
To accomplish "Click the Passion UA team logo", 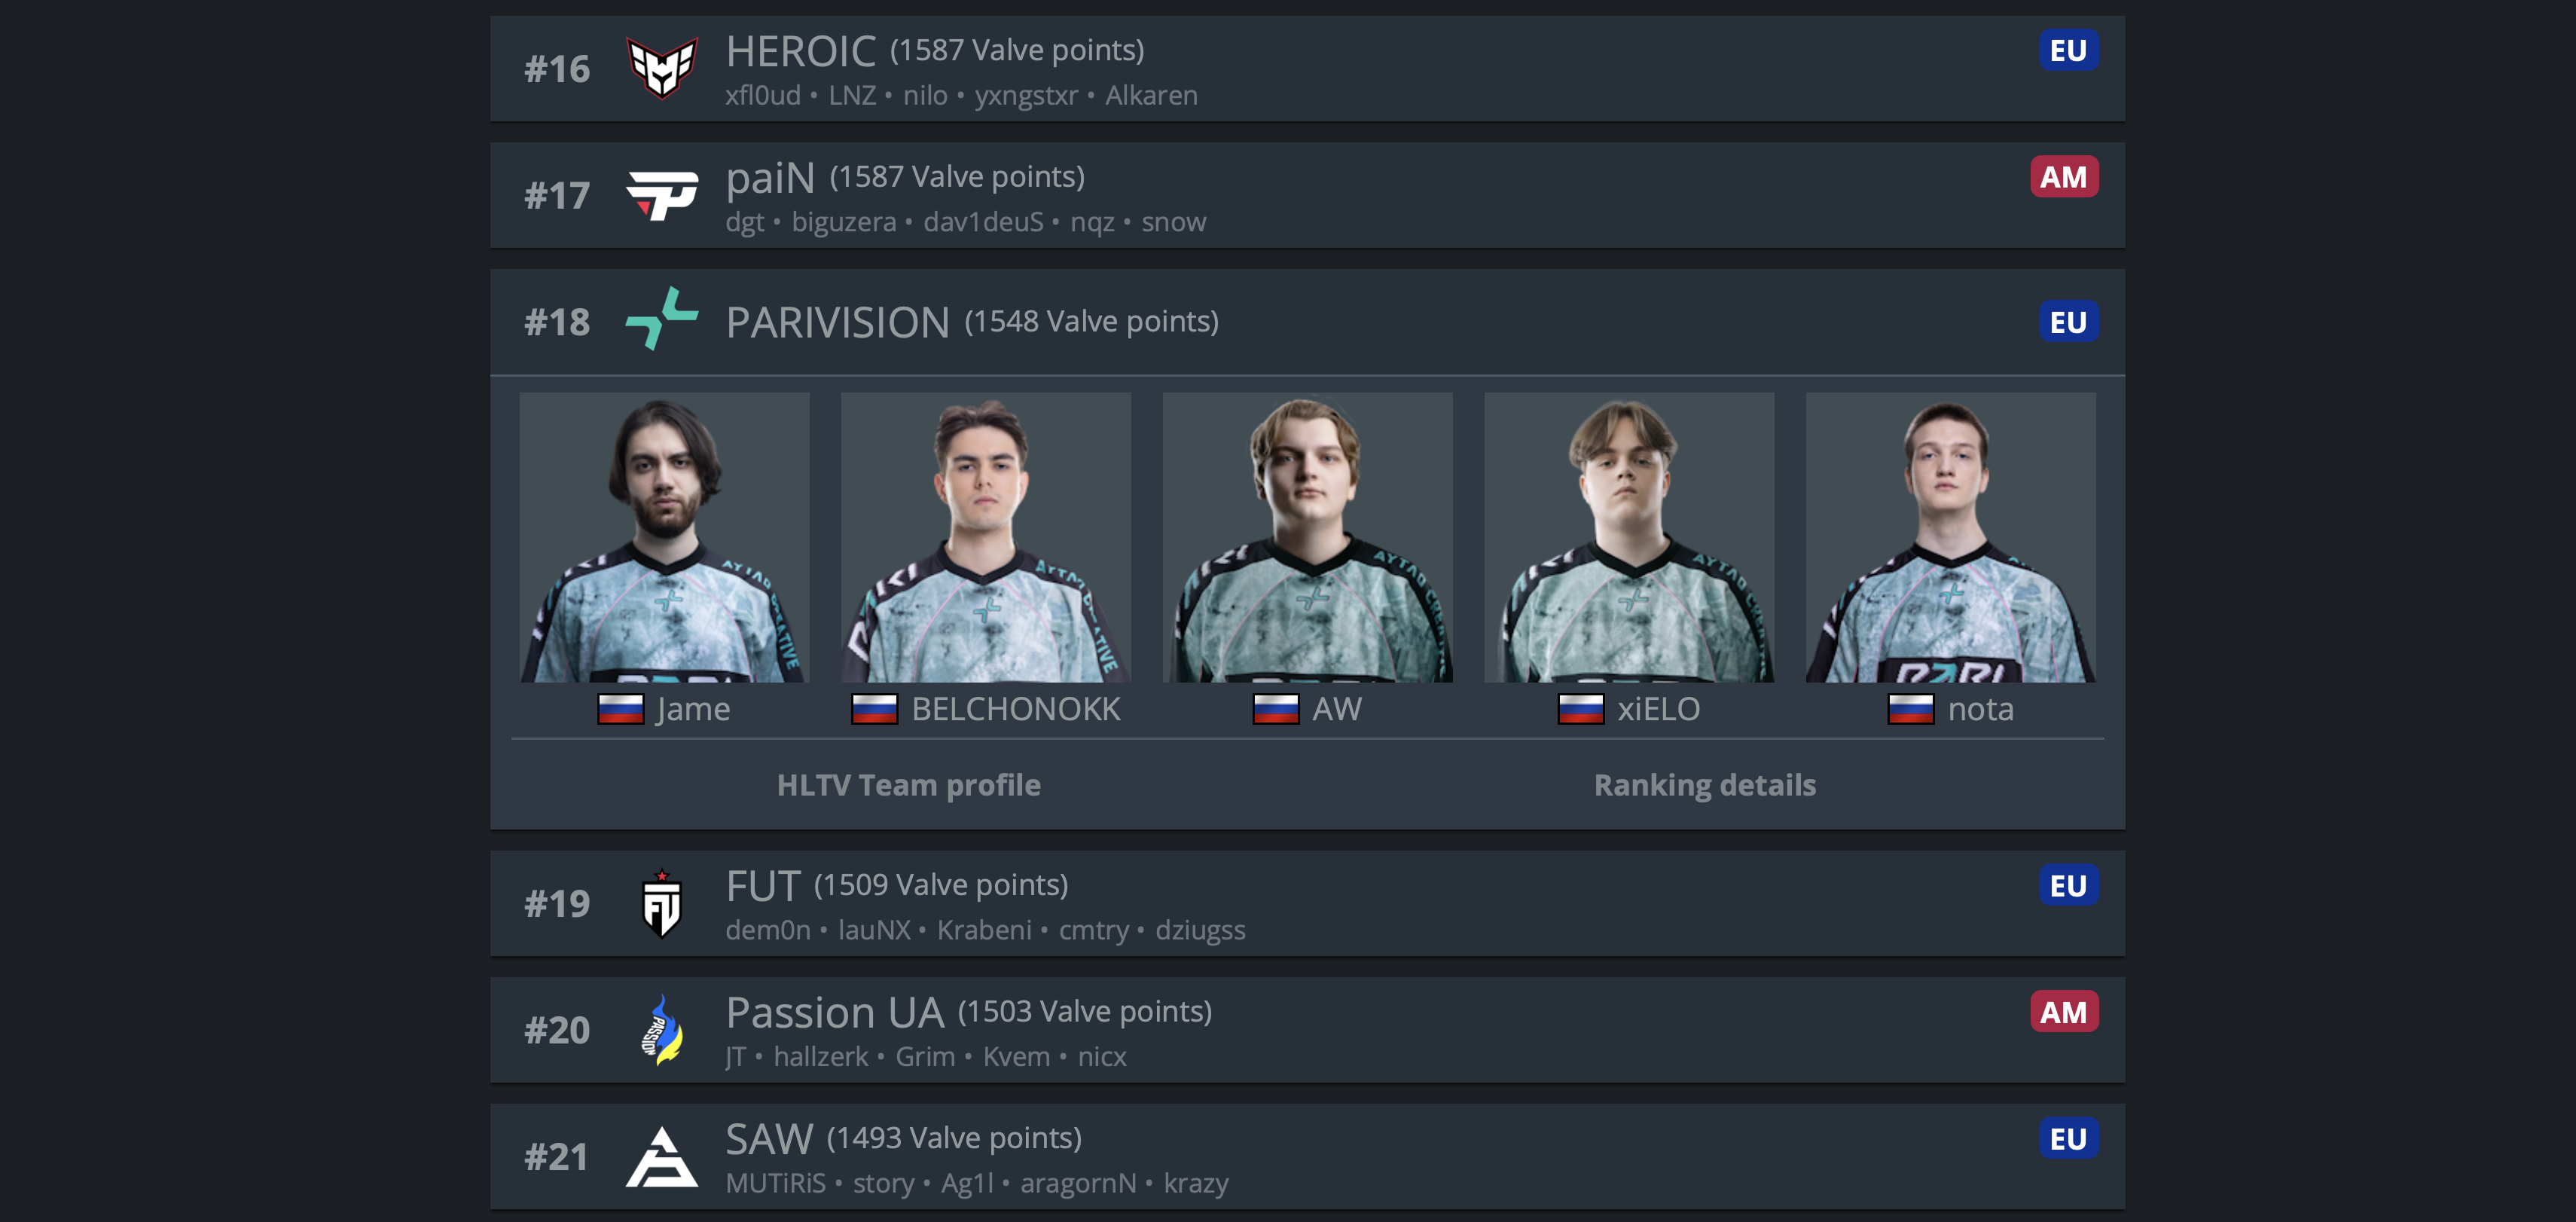I will pos(661,1030).
